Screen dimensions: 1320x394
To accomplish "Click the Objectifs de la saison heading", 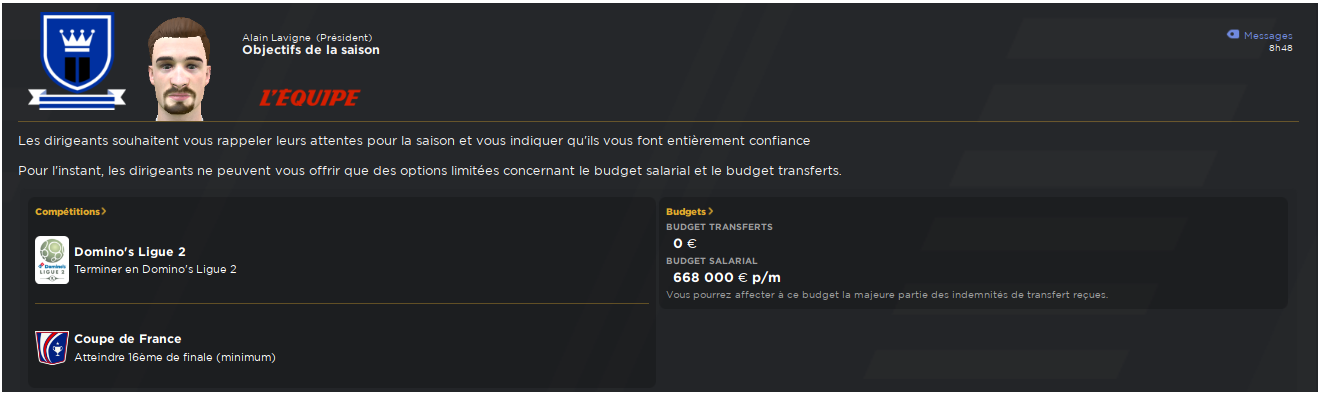I will point(311,50).
